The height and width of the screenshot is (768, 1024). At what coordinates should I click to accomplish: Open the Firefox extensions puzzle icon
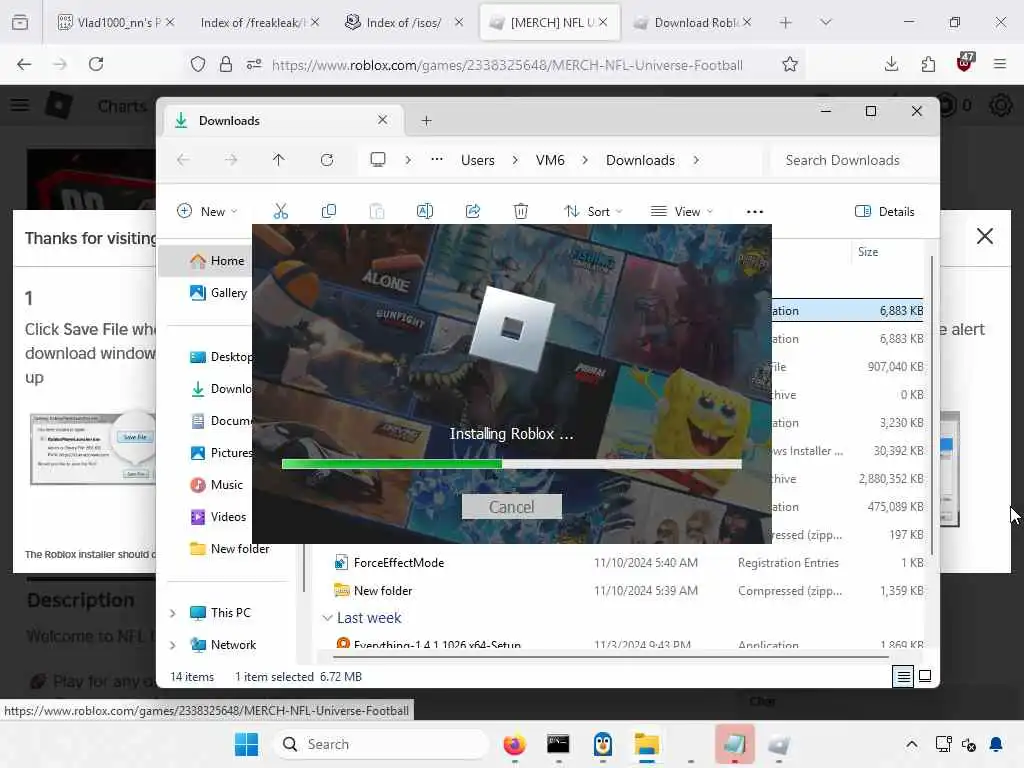point(928,64)
